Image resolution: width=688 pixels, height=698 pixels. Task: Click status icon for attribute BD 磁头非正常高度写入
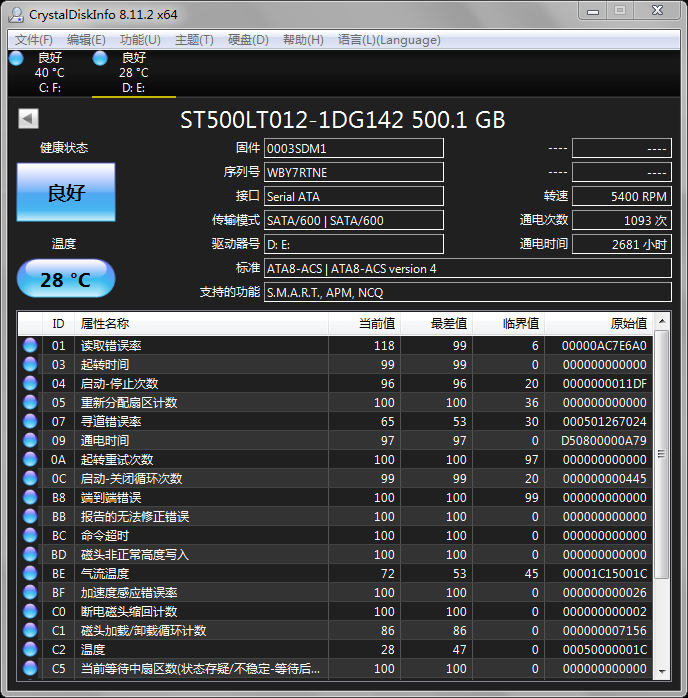tap(30, 554)
